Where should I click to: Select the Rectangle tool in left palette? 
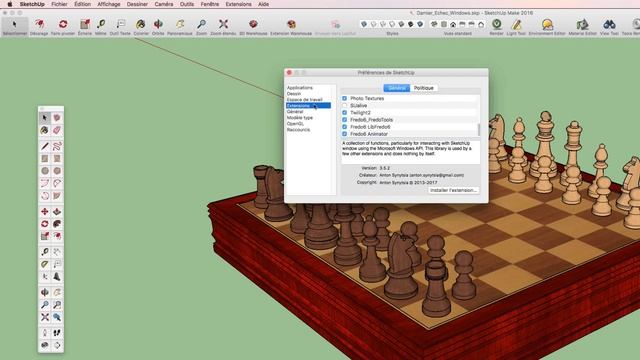click(45, 158)
